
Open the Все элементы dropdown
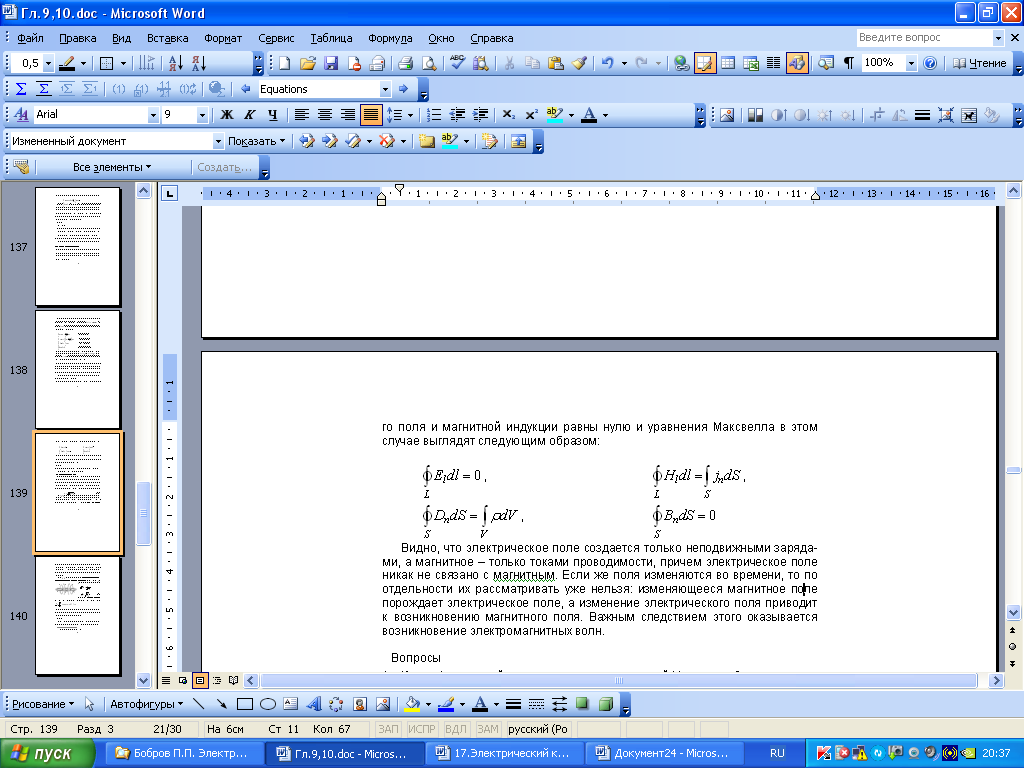pos(112,167)
